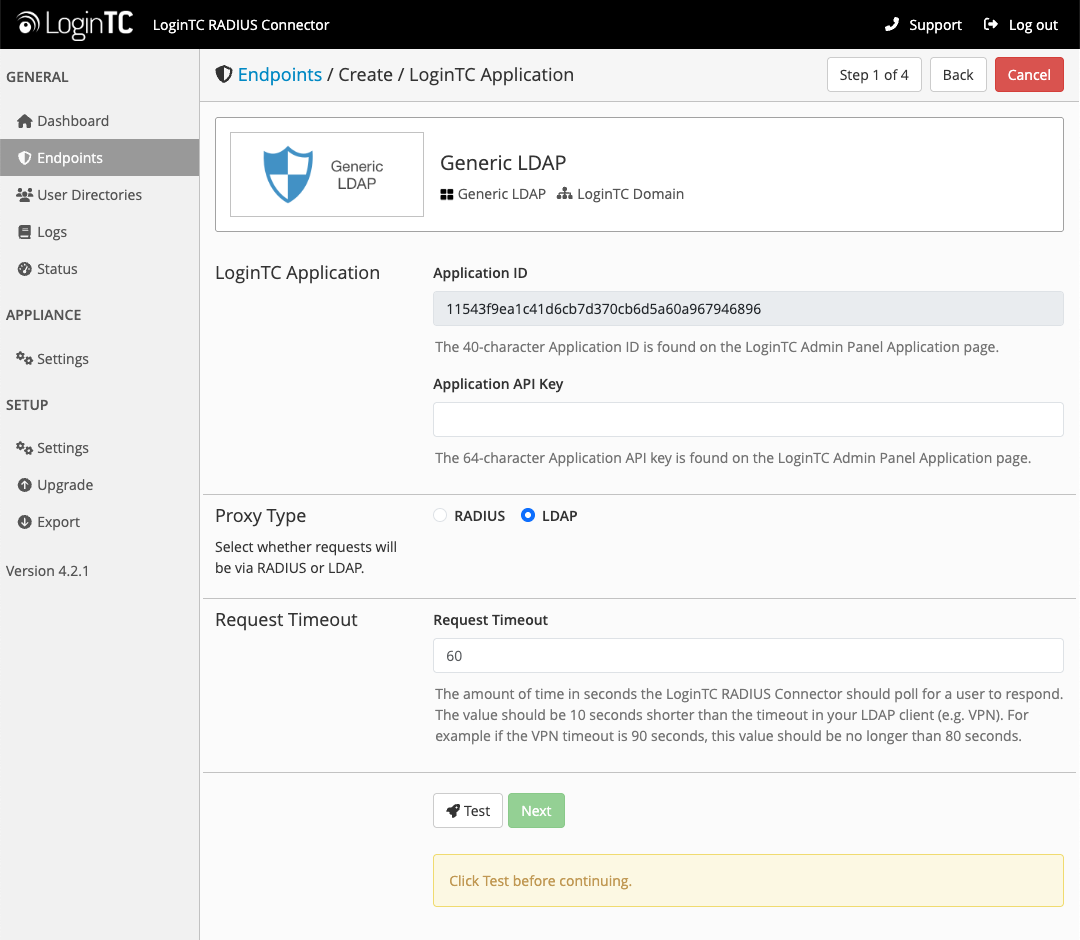
Task: Click the Generic LDAP shield thumbnail
Action: click(326, 175)
